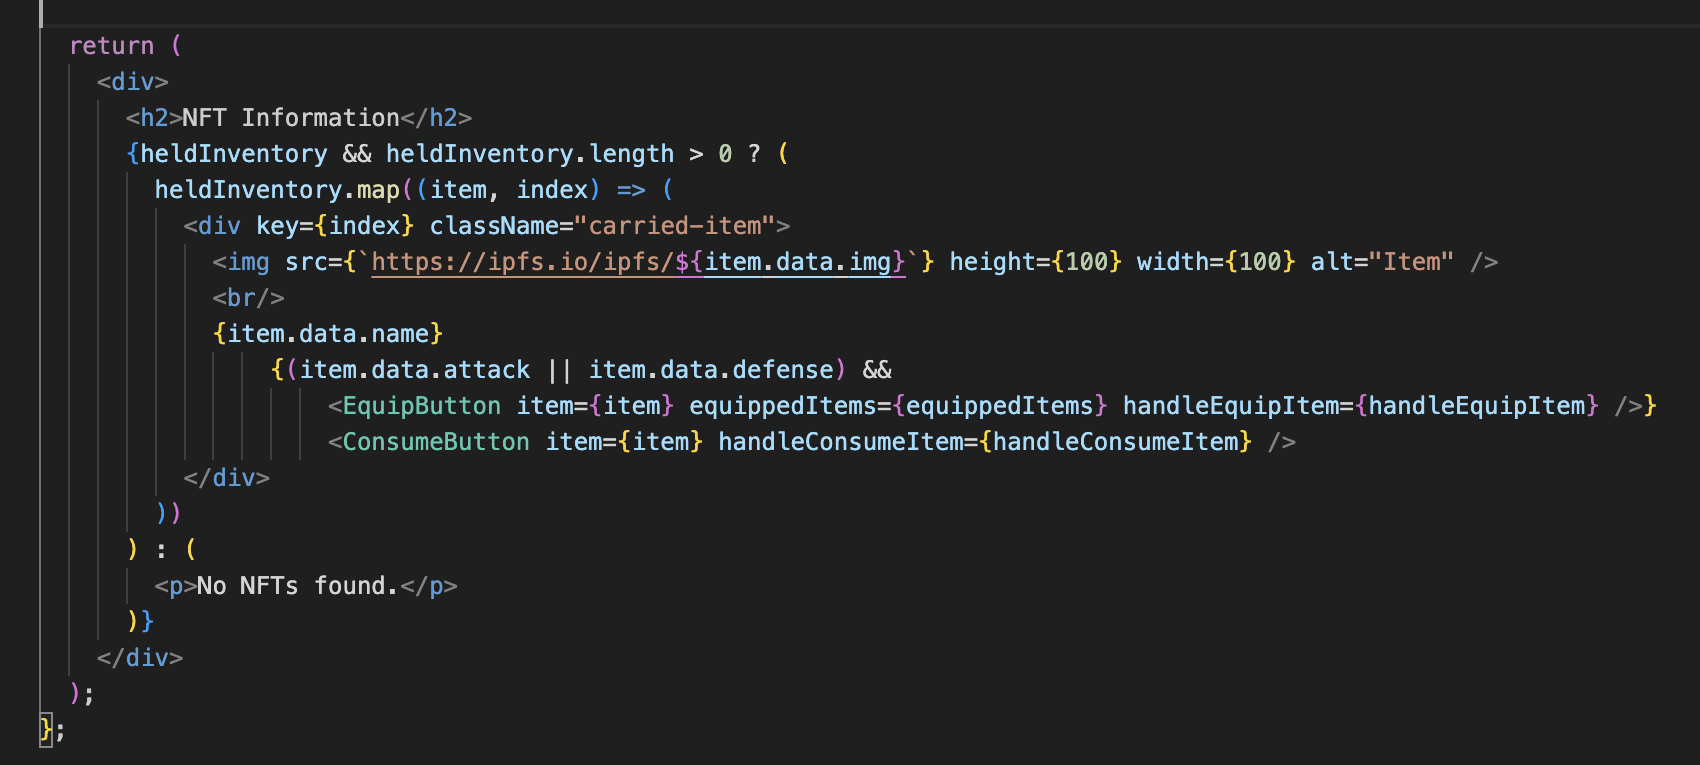Click the key attribute on carried-item div

[276, 226]
